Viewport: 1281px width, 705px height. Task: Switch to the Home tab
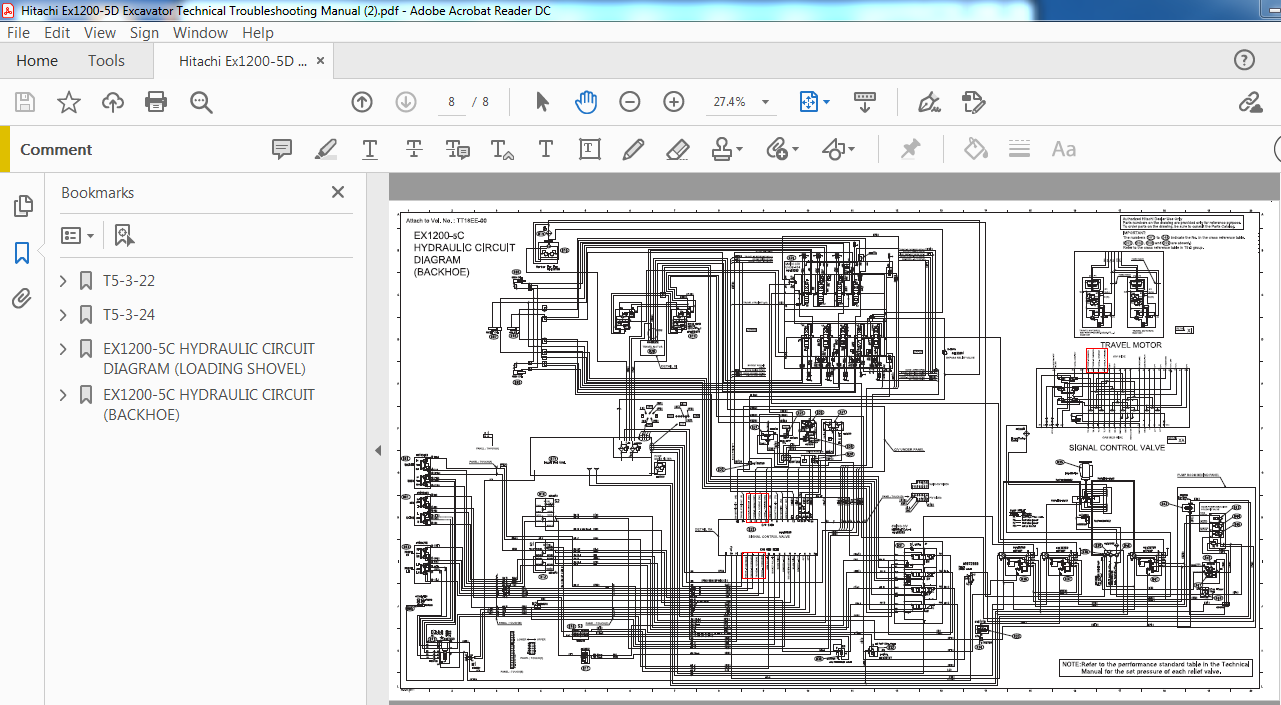(x=37, y=61)
